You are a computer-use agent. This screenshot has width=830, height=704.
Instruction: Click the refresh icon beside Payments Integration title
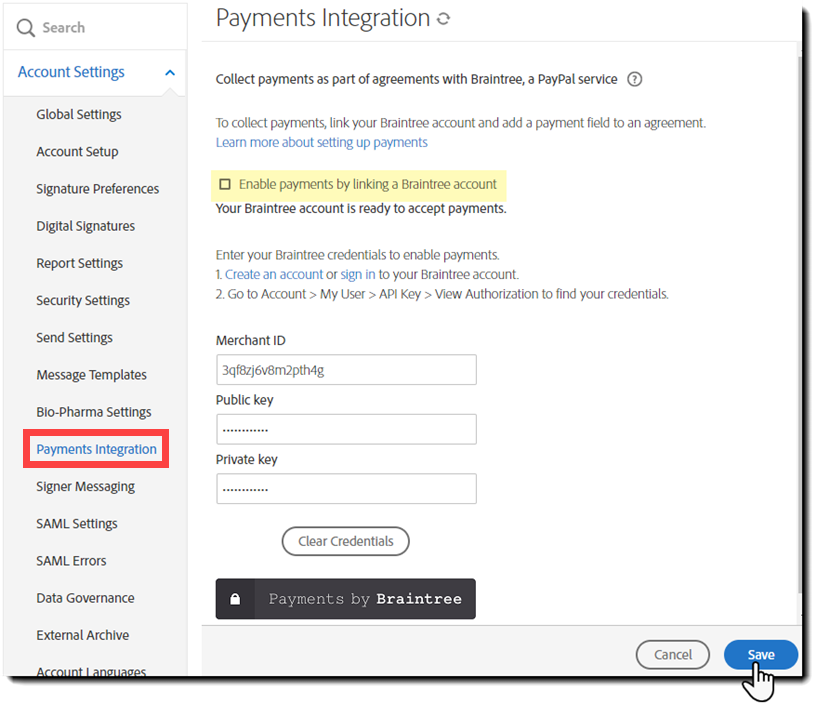444,19
